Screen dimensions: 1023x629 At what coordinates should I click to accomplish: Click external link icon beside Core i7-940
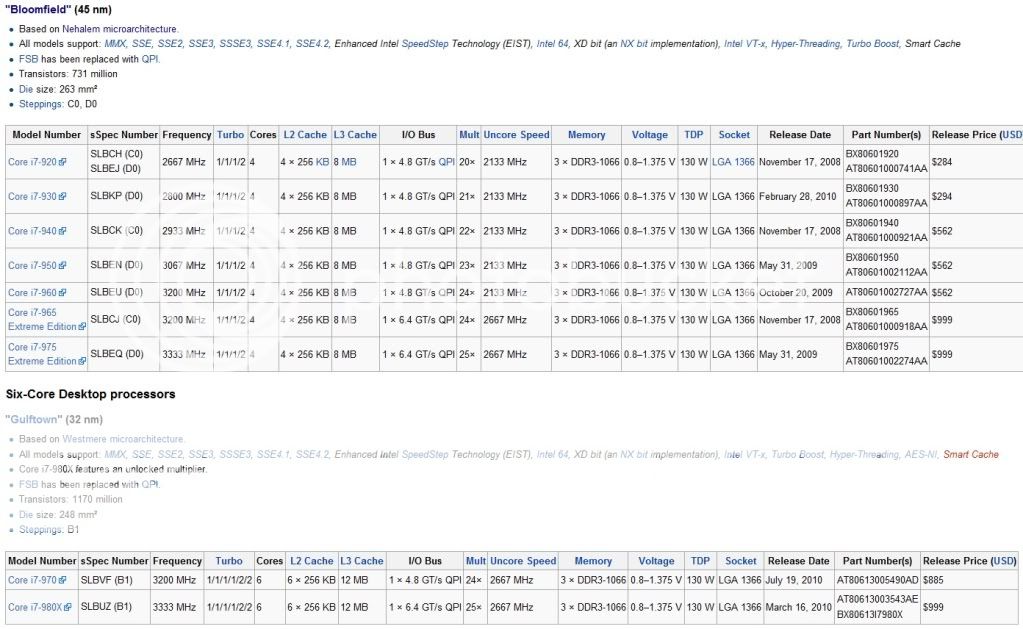(62, 231)
